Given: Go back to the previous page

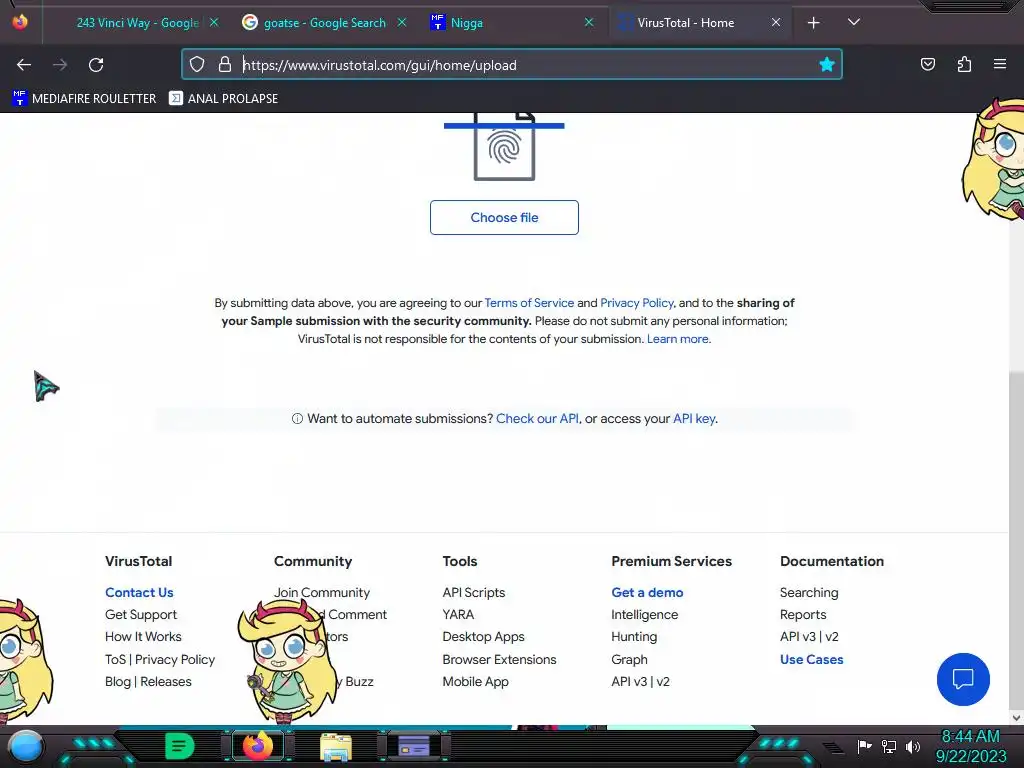Looking at the screenshot, I should click(24, 65).
